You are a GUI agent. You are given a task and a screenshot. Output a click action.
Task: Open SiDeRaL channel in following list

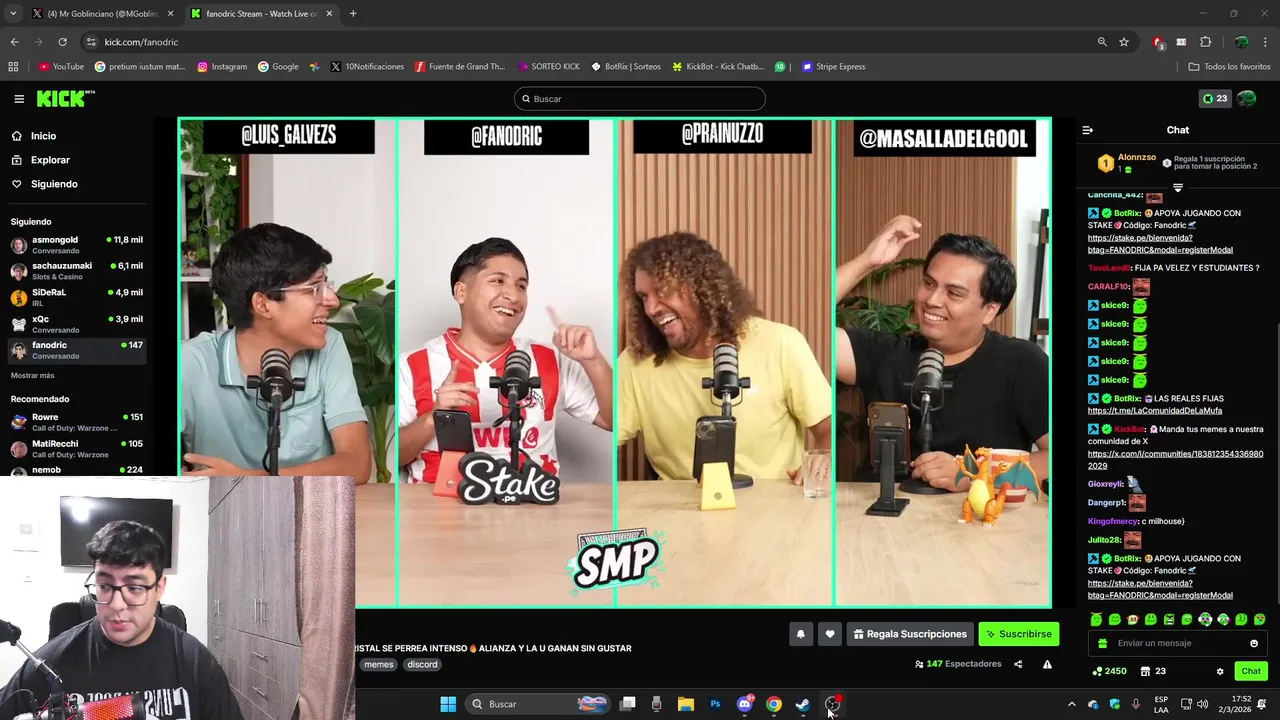tap(77, 297)
